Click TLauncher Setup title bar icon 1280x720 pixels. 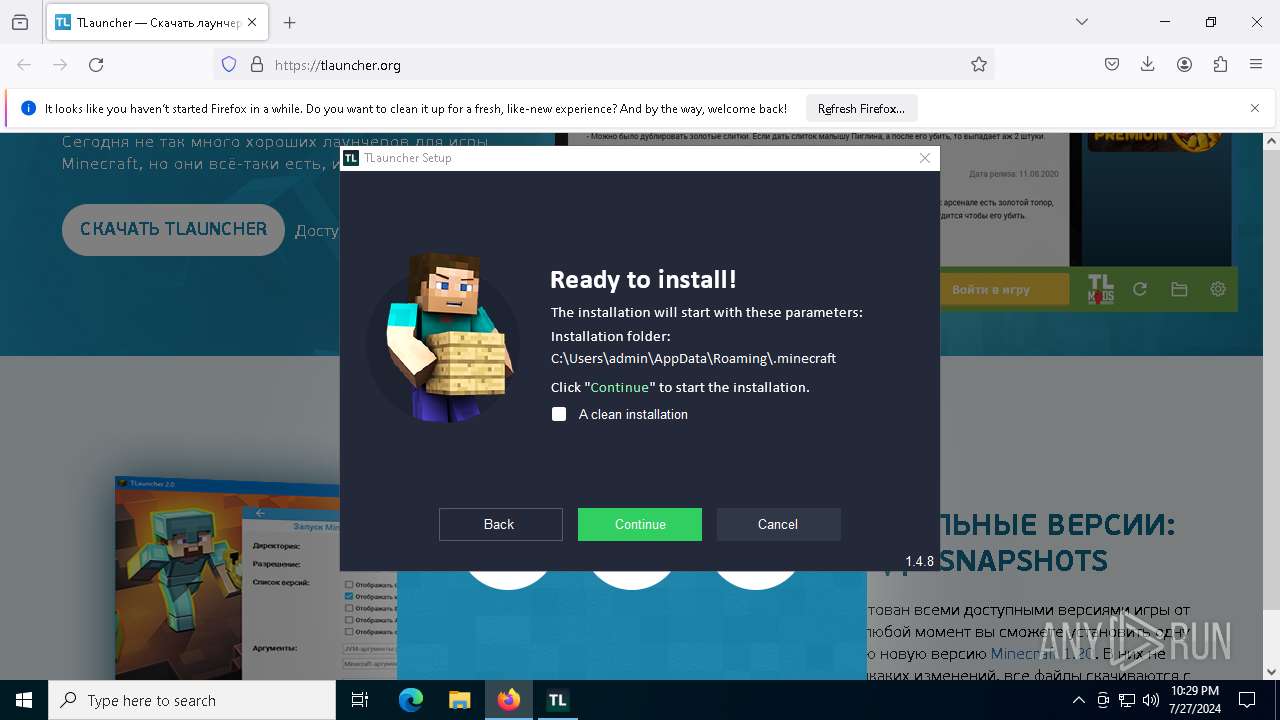click(x=351, y=158)
